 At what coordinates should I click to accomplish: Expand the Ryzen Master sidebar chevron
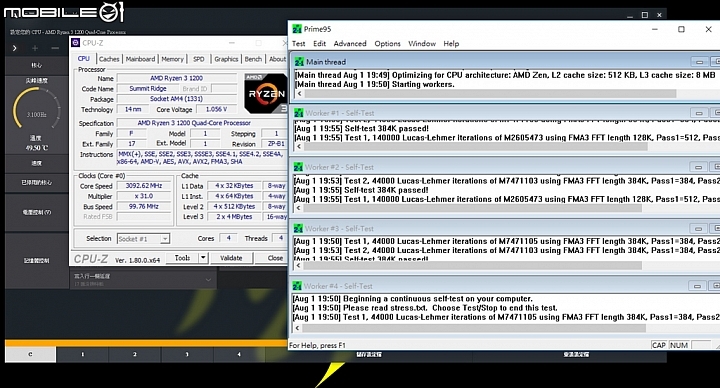coord(15,48)
